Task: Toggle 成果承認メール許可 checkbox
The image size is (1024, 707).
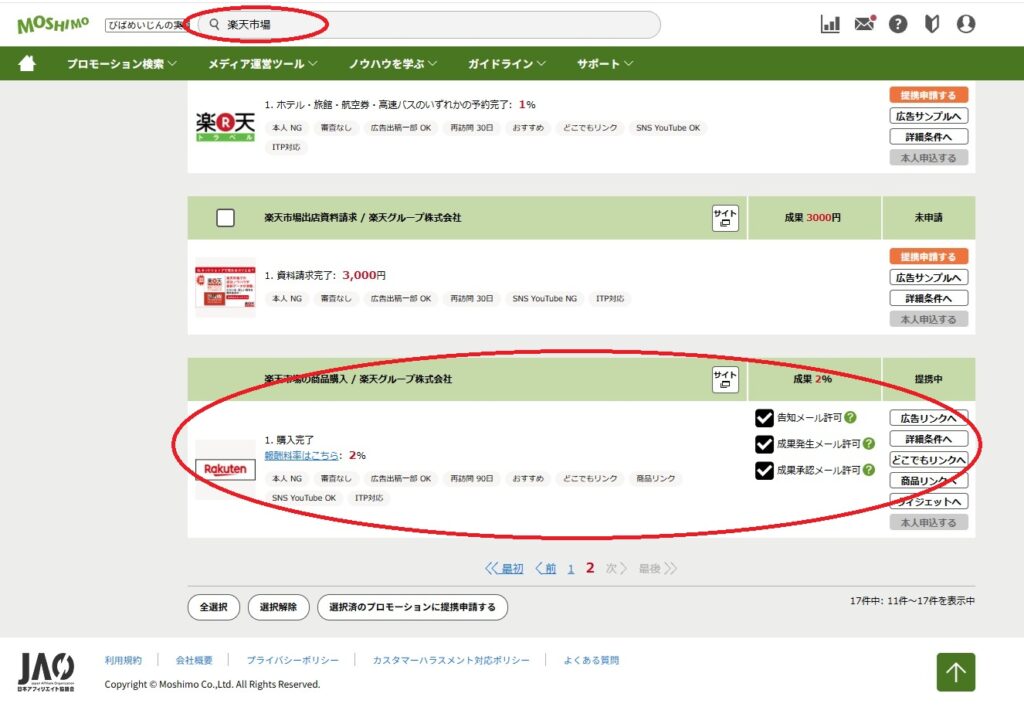Action: point(764,470)
